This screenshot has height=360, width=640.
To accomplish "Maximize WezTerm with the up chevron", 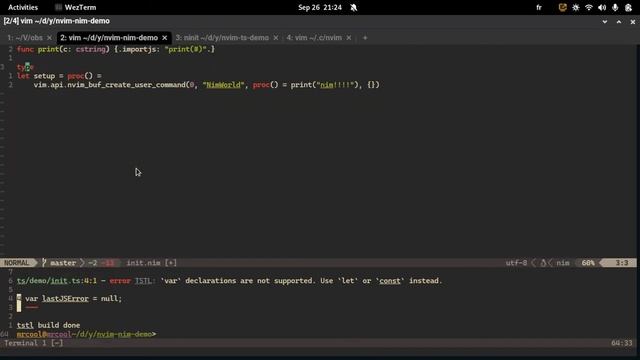I will (619, 22).
